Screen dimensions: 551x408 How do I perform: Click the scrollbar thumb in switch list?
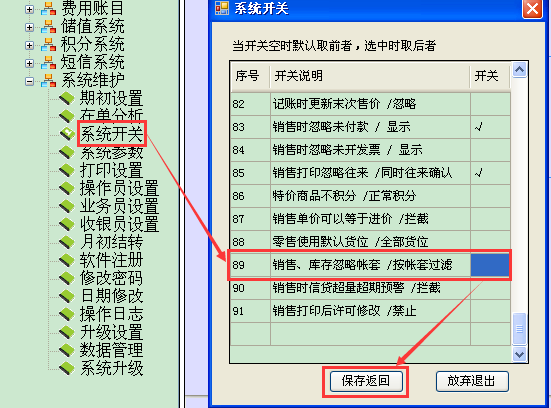pyautogui.click(x=519, y=329)
